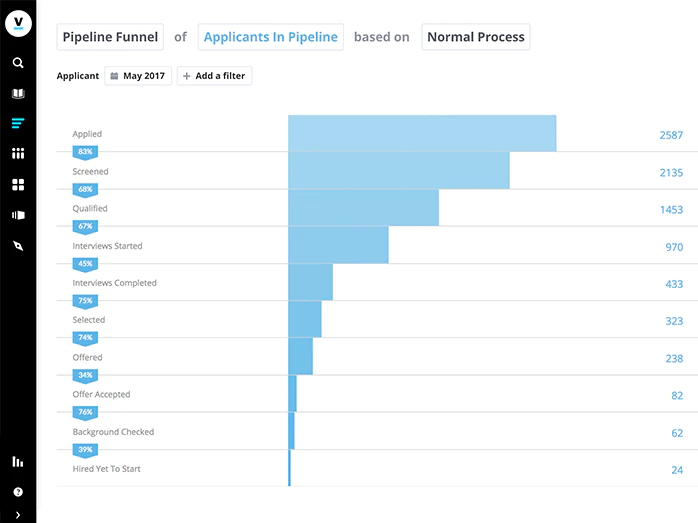Expand the sidebar with the chevron arrow
Viewport: 698px width, 523px height.
point(18,515)
